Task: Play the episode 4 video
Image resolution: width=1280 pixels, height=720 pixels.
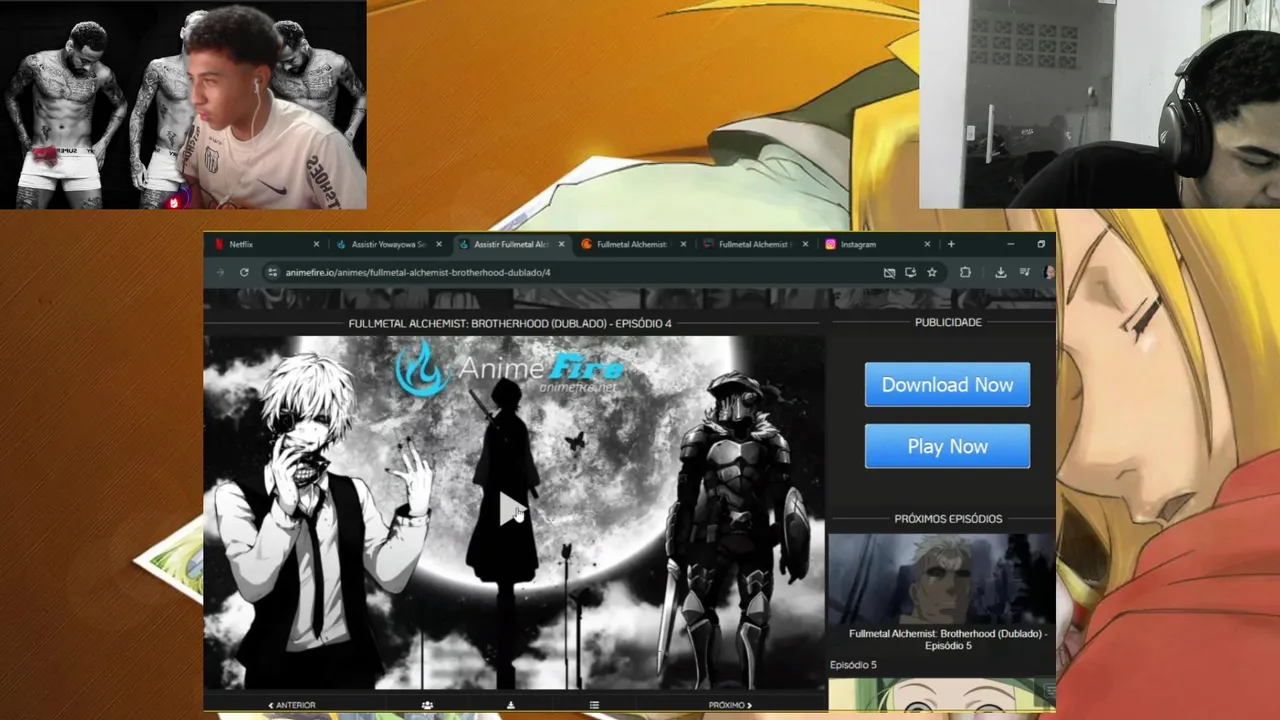Action: pyautogui.click(x=513, y=510)
